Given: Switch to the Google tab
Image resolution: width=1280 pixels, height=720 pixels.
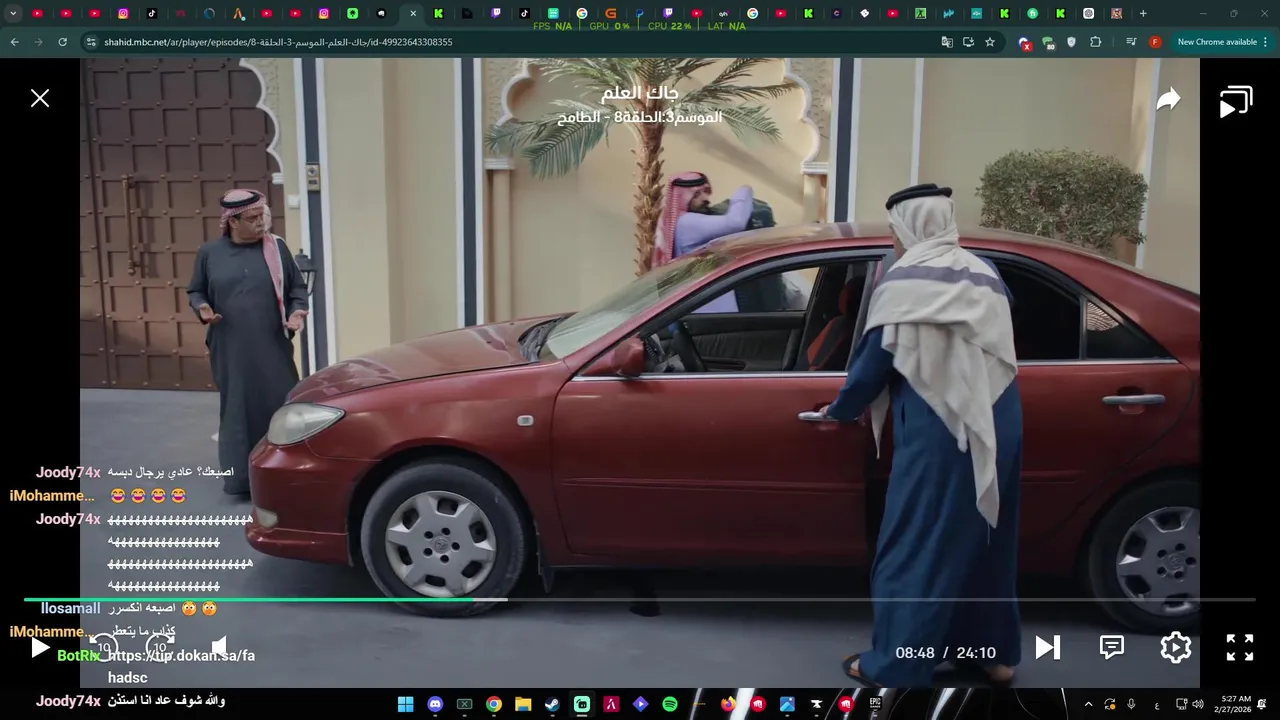Looking at the screenshot, I should click(x=582, y=13).
